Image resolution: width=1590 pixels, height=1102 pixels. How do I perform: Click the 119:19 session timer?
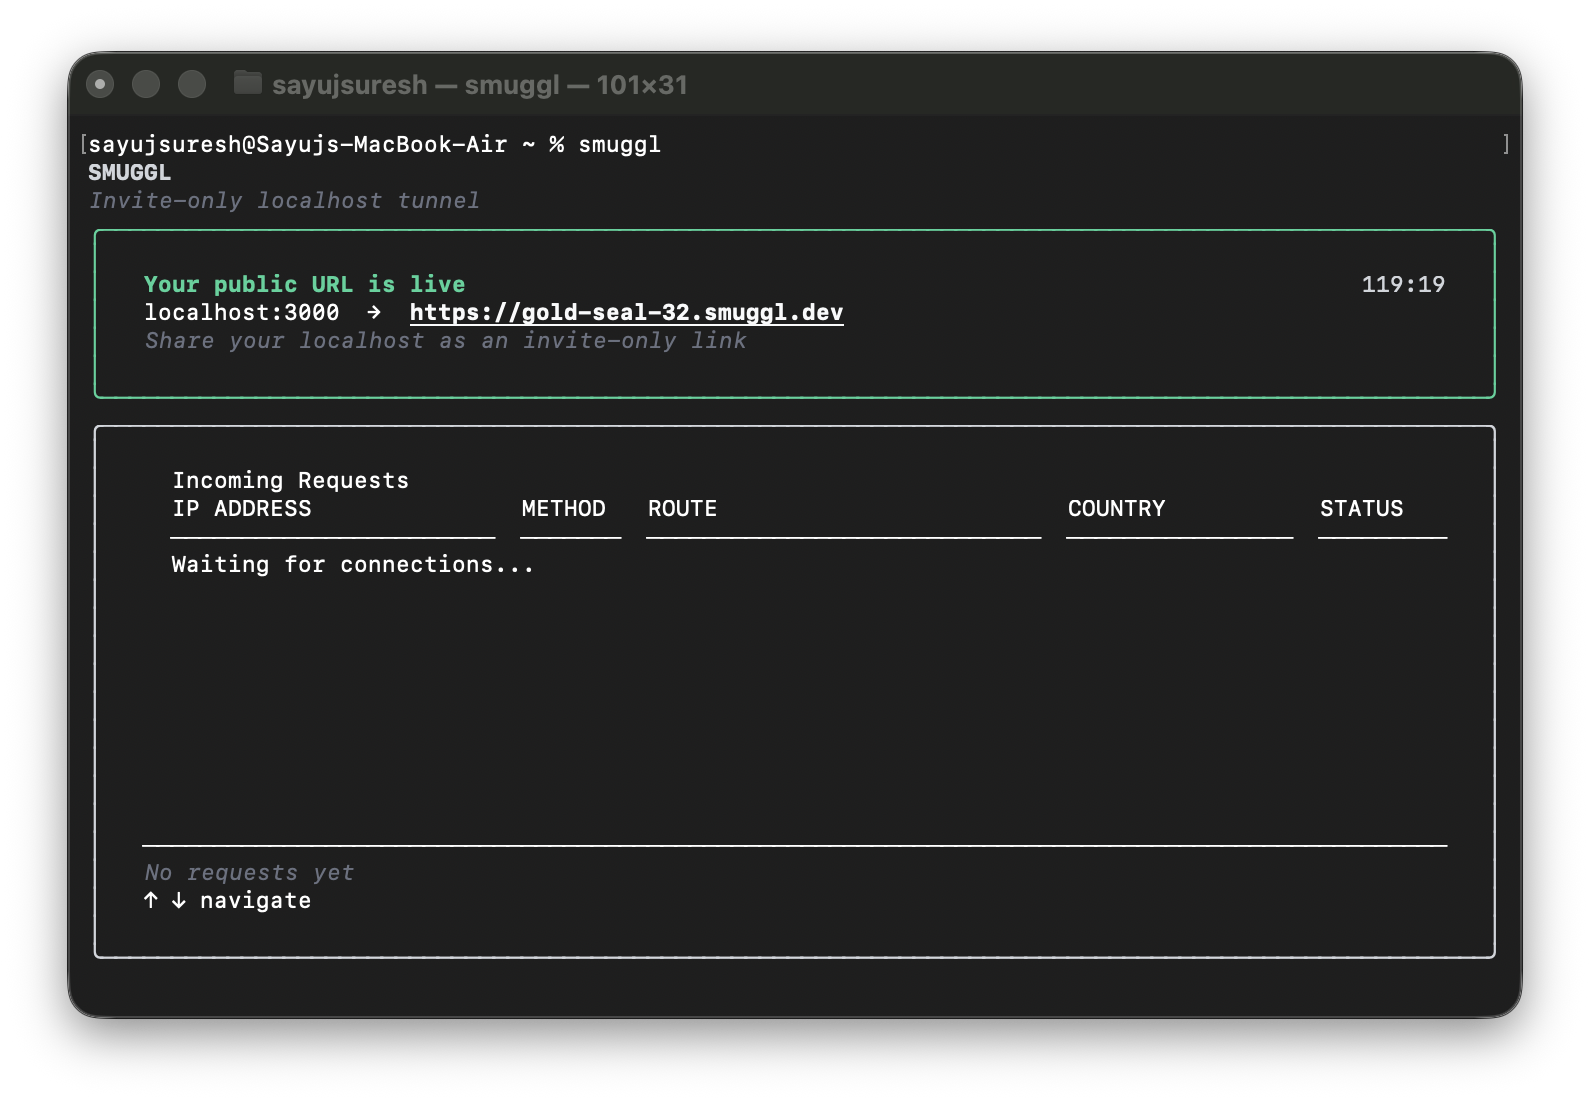(1403, 284)
